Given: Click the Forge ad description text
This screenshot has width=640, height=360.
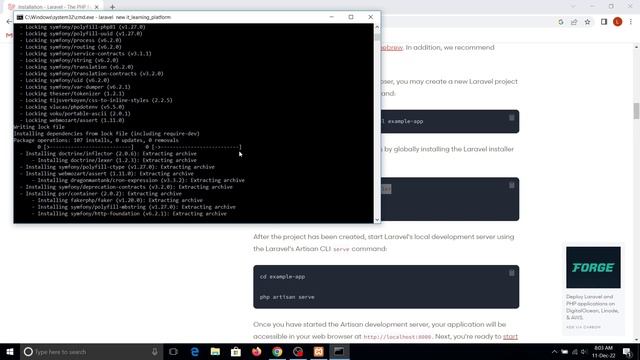Looking at the screenshot, I should [593, 307].
